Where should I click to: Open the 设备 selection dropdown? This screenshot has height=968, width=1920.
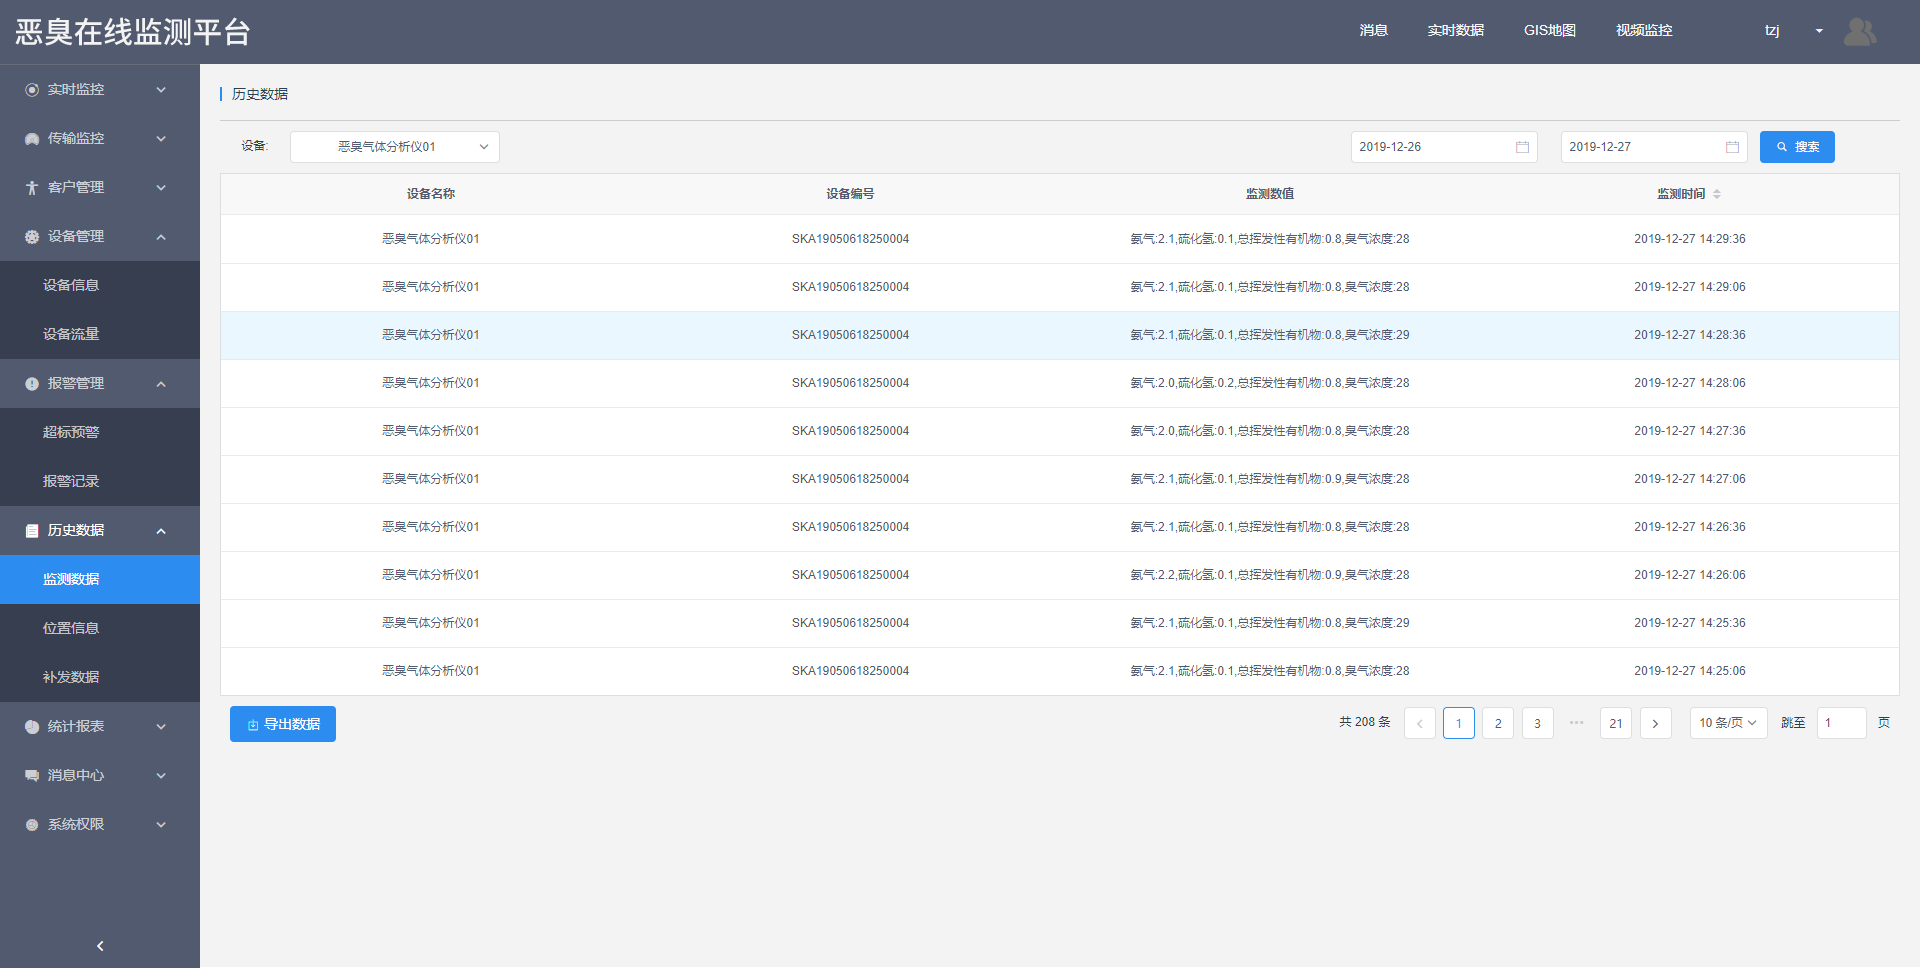tap(395, 147)
